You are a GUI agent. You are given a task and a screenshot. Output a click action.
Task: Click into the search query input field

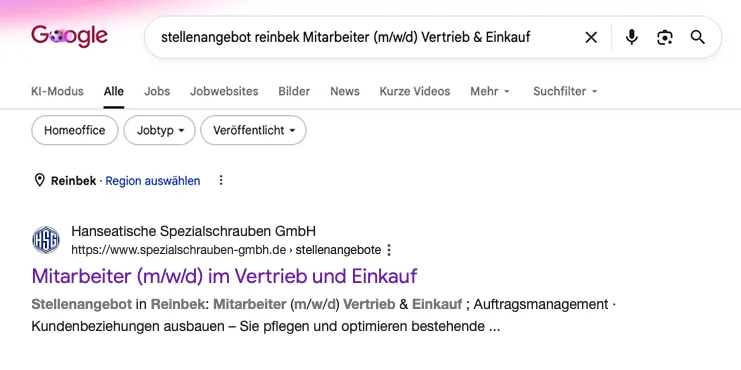point(345,37)
